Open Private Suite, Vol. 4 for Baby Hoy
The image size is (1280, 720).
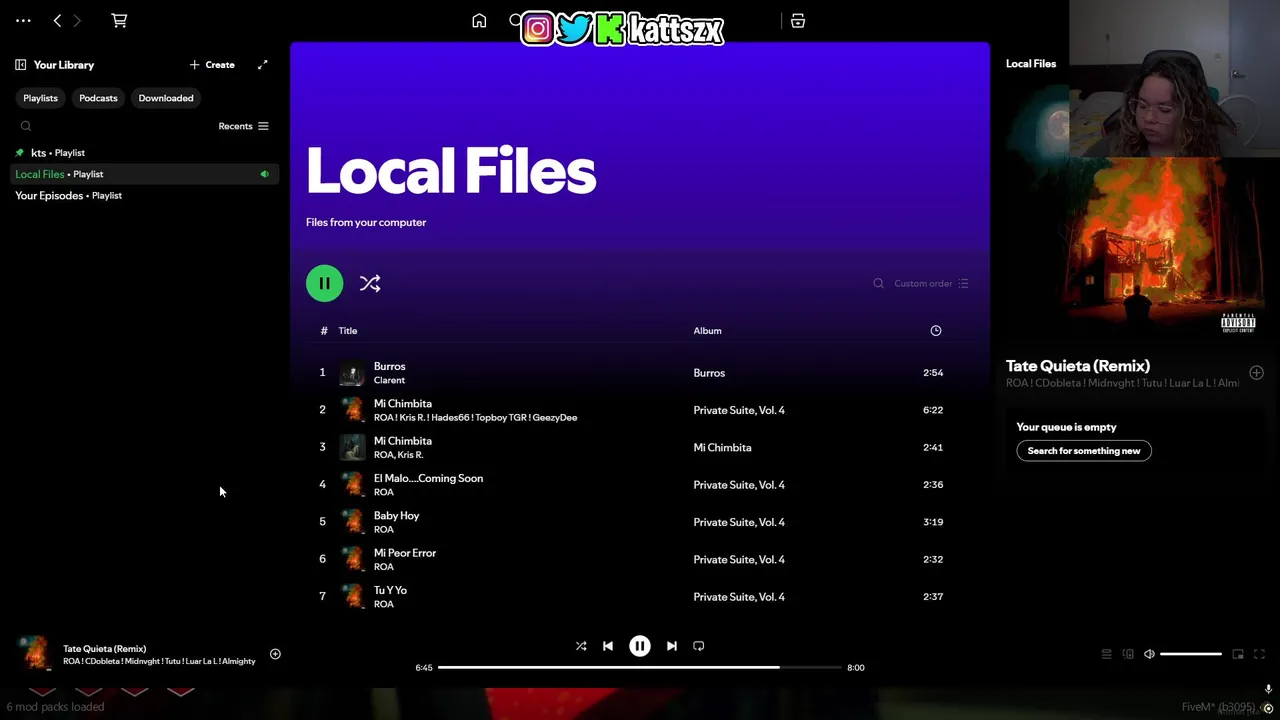739,522
